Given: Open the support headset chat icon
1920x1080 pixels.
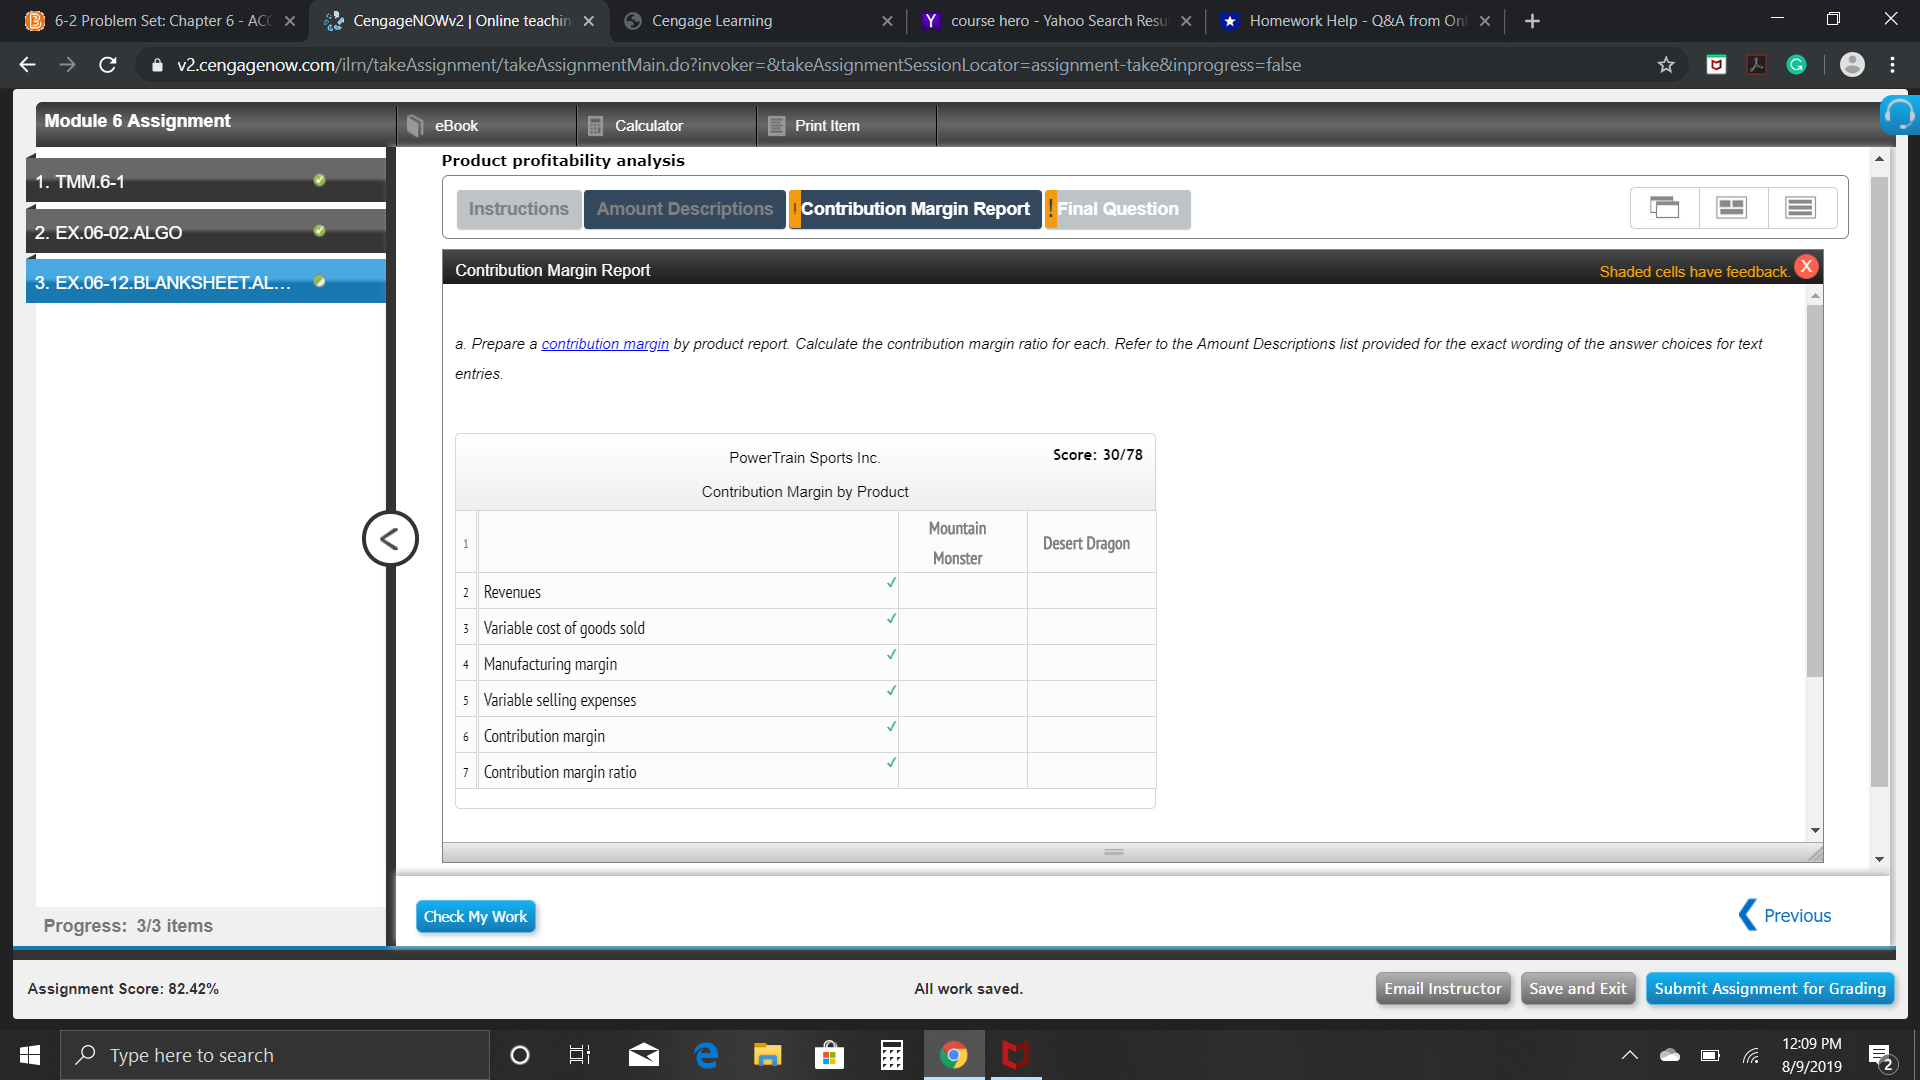Looking at the screenshot, I should pyautogui.click(x=1899, y=114).
